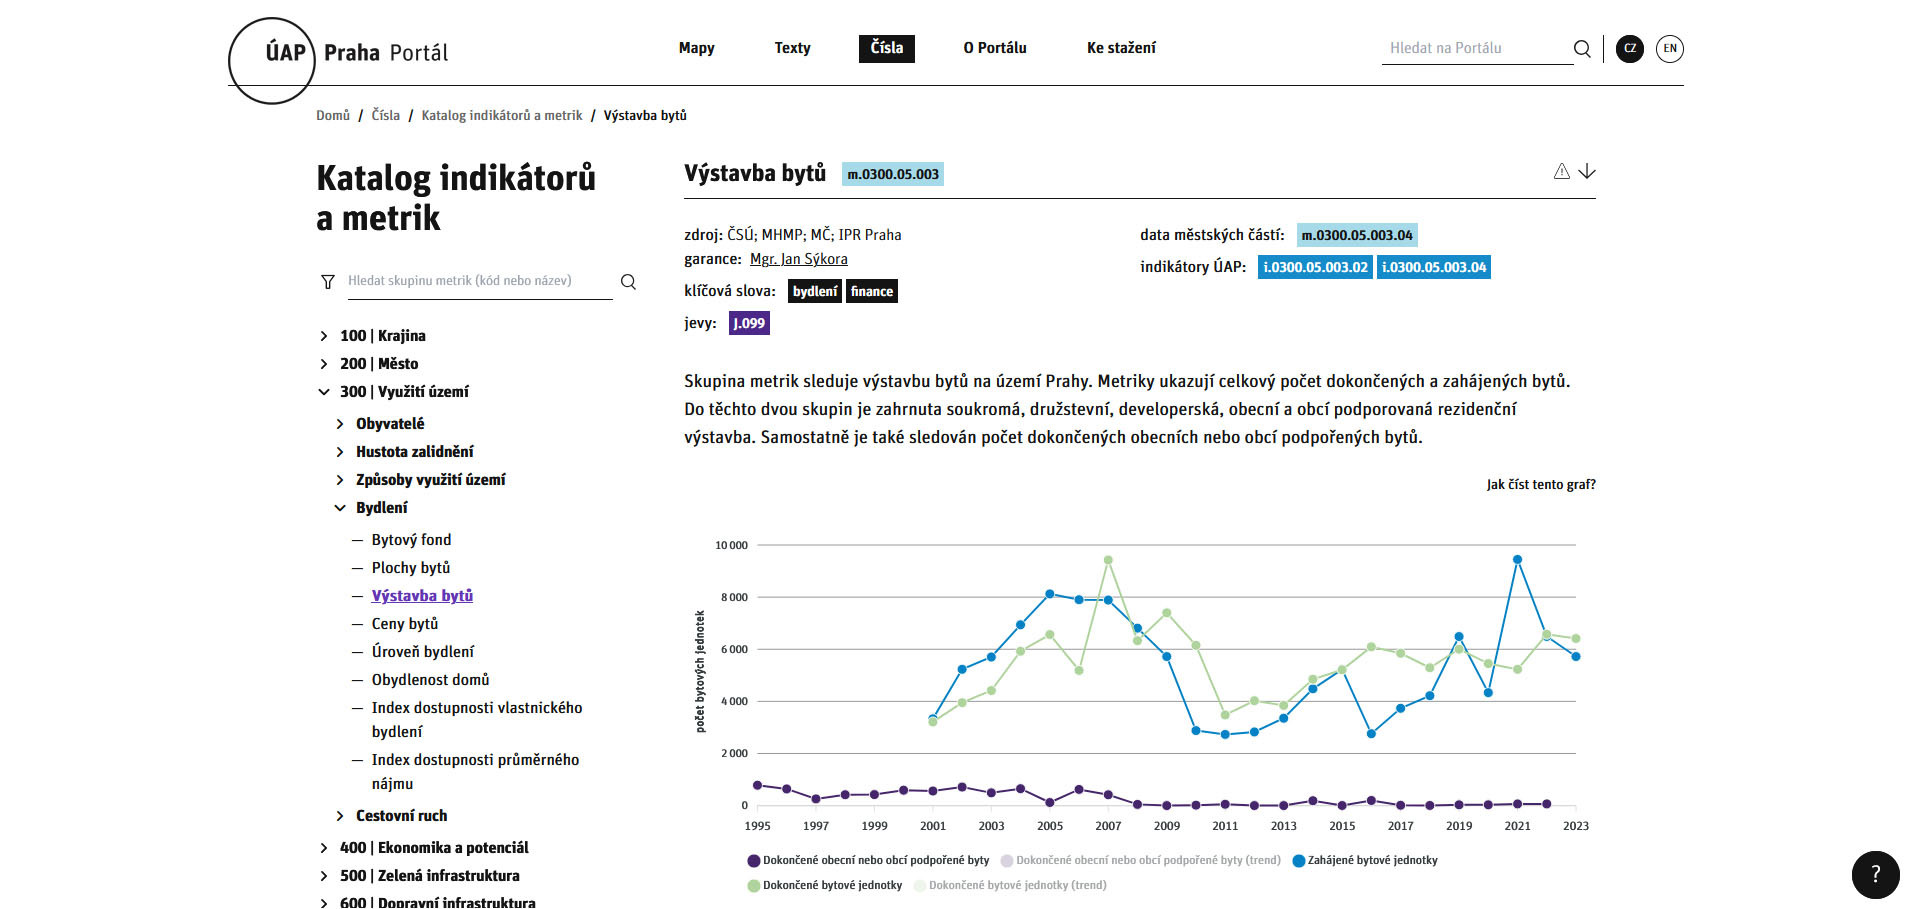The image size is (1914, 909).
Task: Click the purple J.099 phenomenon tag
Action: click(749, 324)
